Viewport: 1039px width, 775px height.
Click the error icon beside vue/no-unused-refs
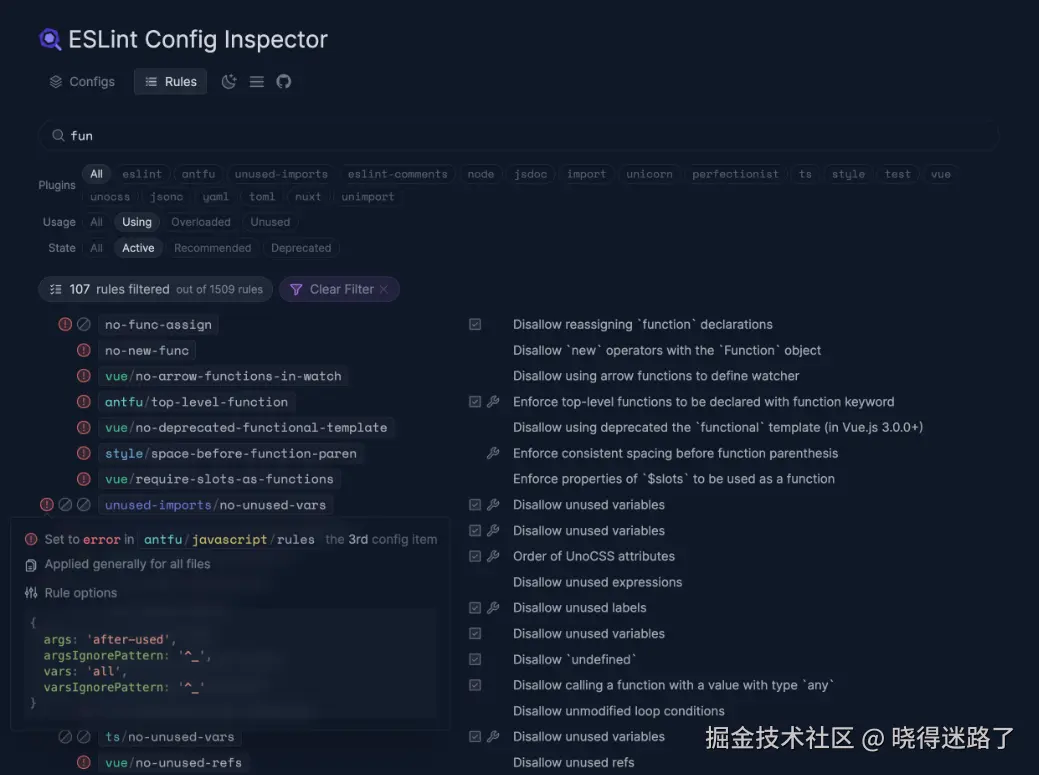point(83,762)
